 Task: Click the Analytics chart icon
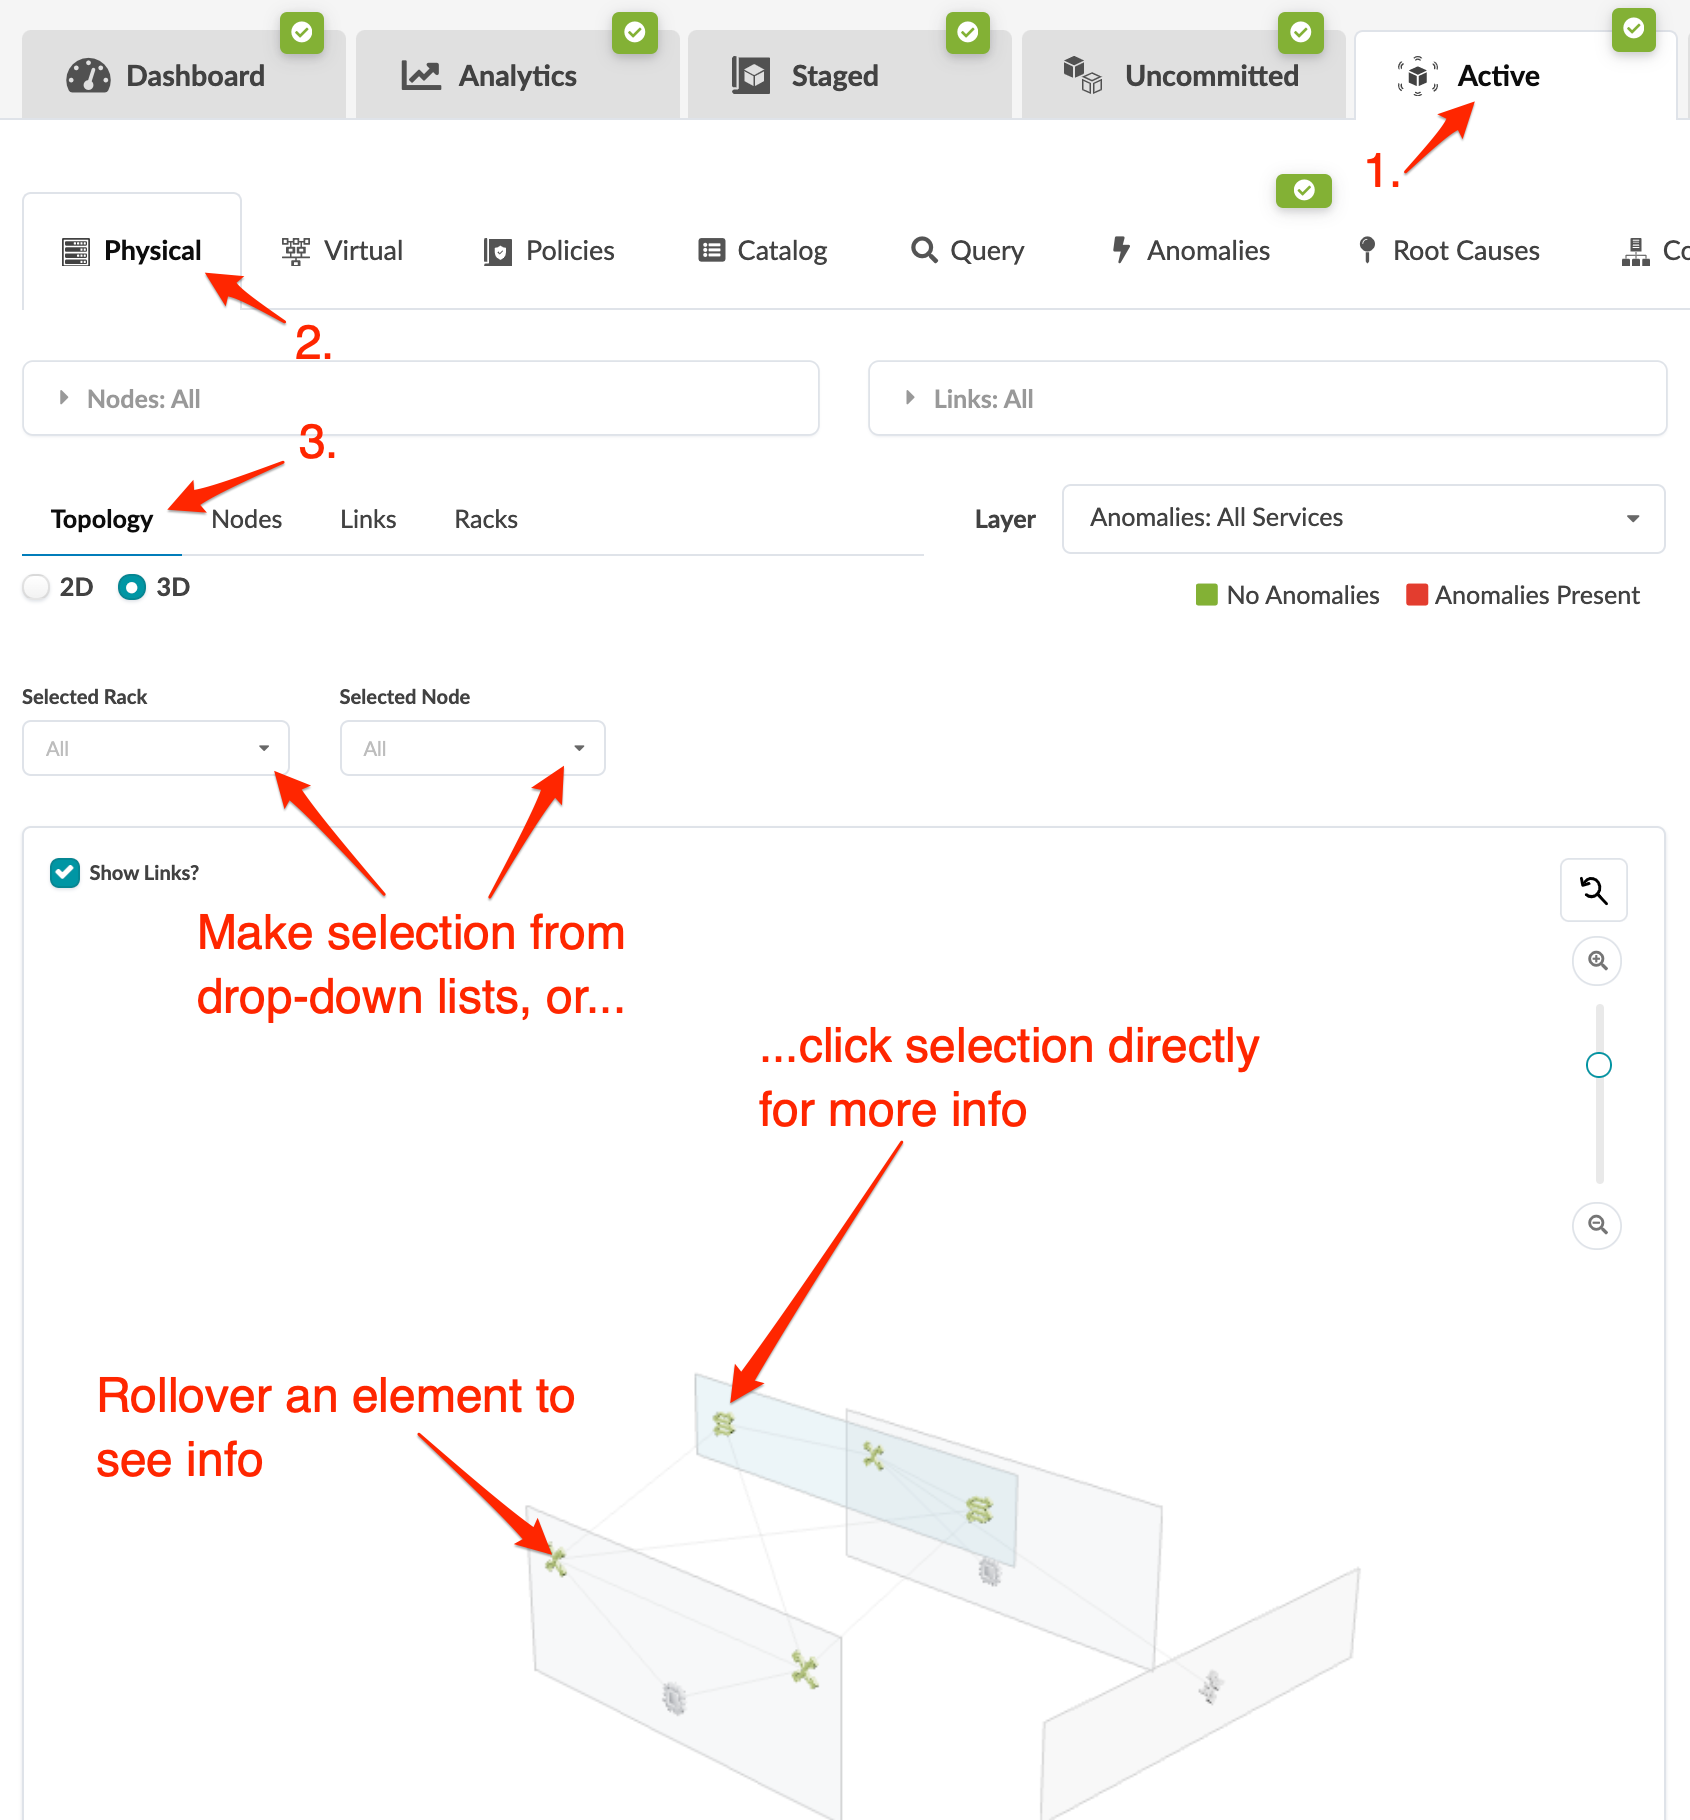pyautogui.click(x=421, y=76)
